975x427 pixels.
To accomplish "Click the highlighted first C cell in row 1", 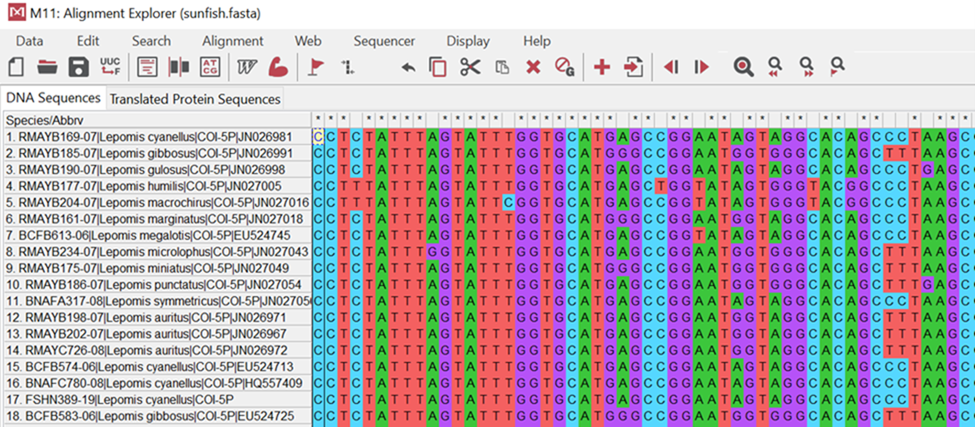I will click(318, 136).
